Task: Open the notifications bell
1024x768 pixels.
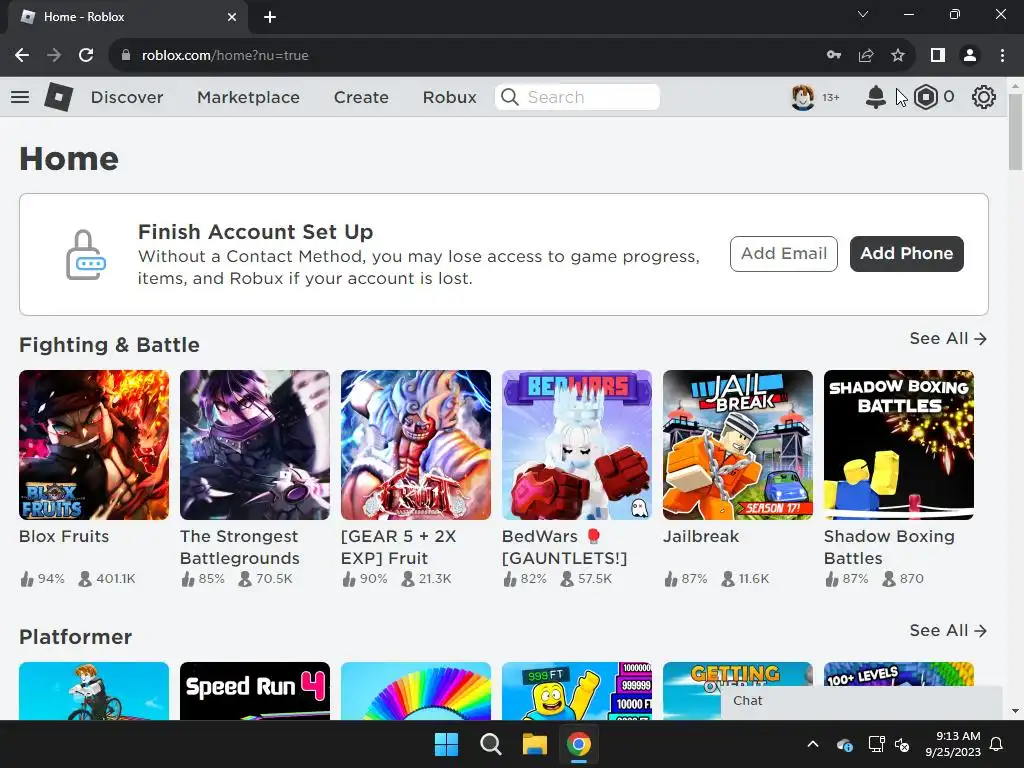Action: tap(876, 97)
